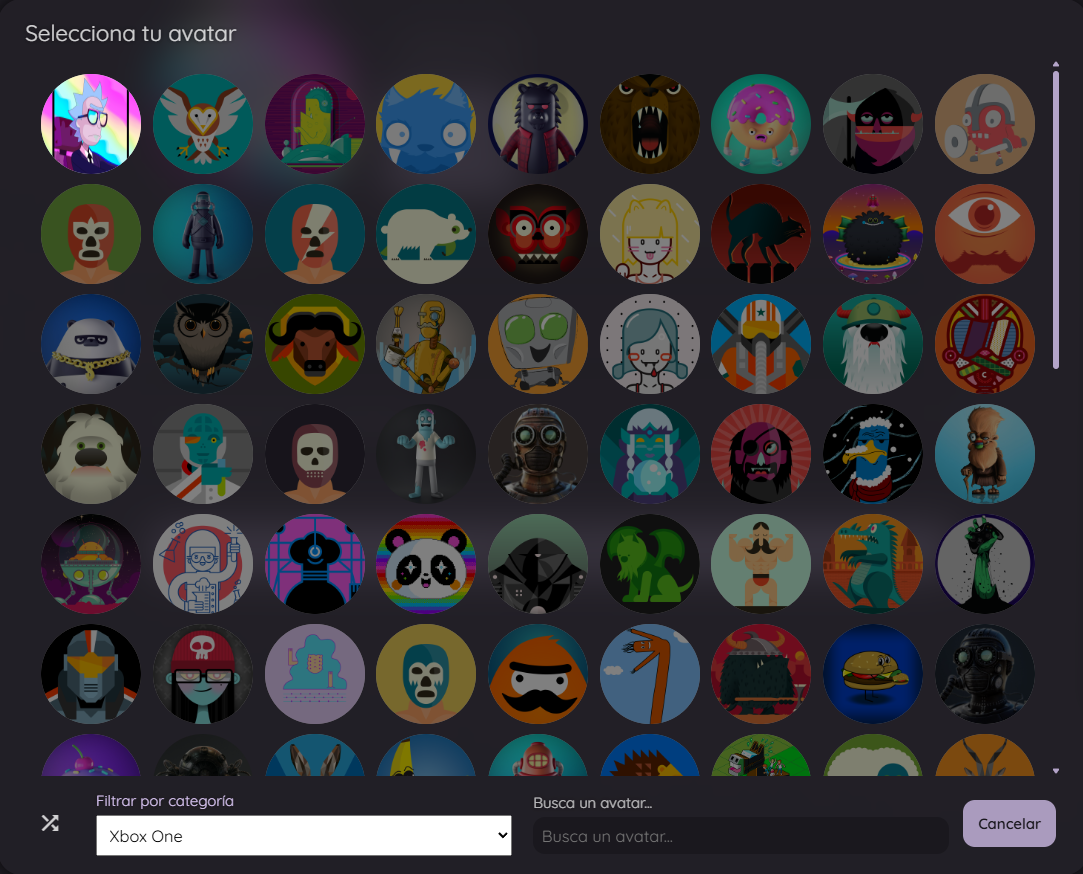1083x874 pixels.
Task: Choose the roaring bear avatar
Action: pyautogui.click(x=650, y=124)
